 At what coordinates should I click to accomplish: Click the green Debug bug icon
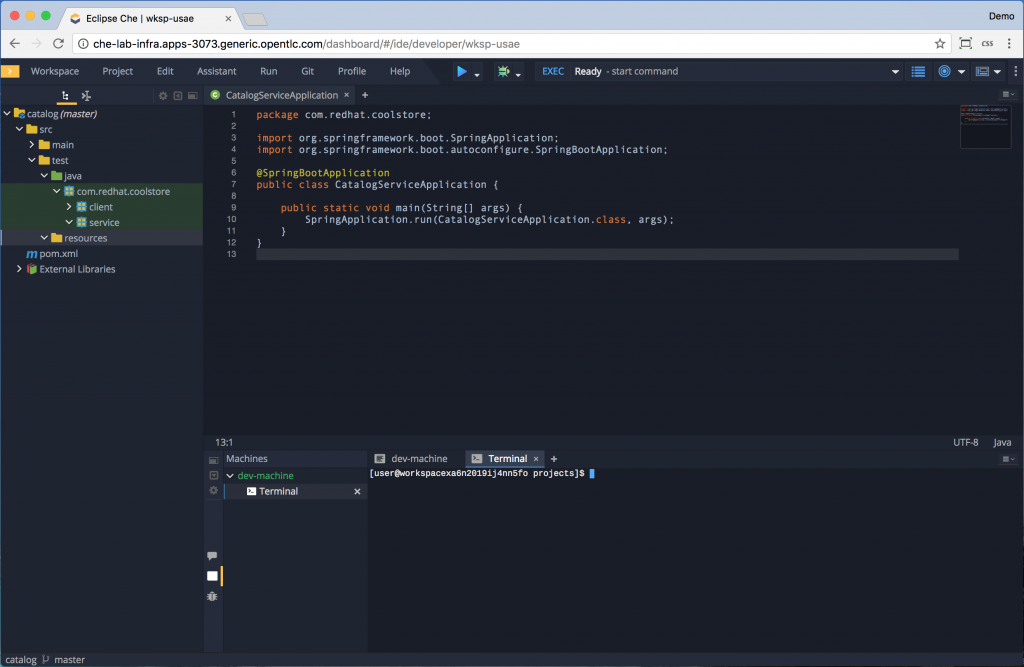pos(503,71)
